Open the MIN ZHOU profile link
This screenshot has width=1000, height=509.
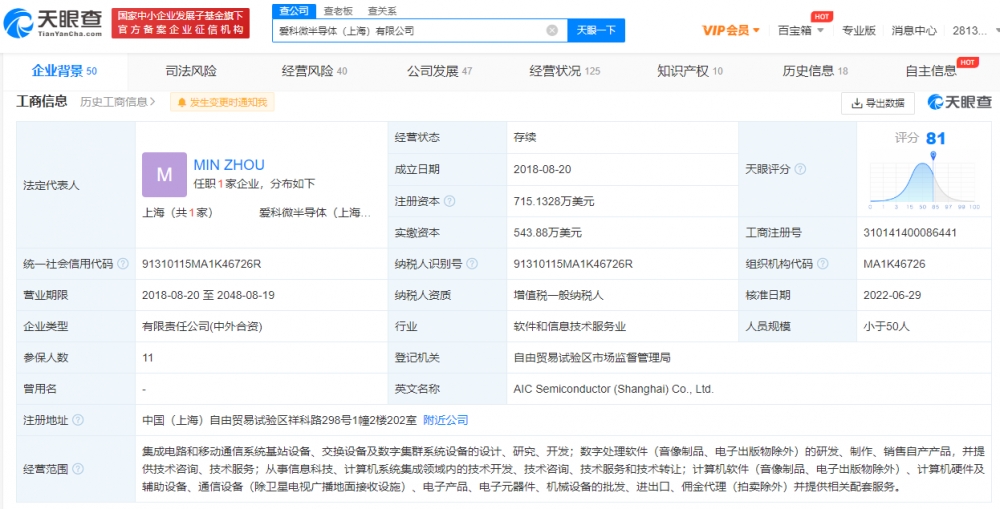229,165
